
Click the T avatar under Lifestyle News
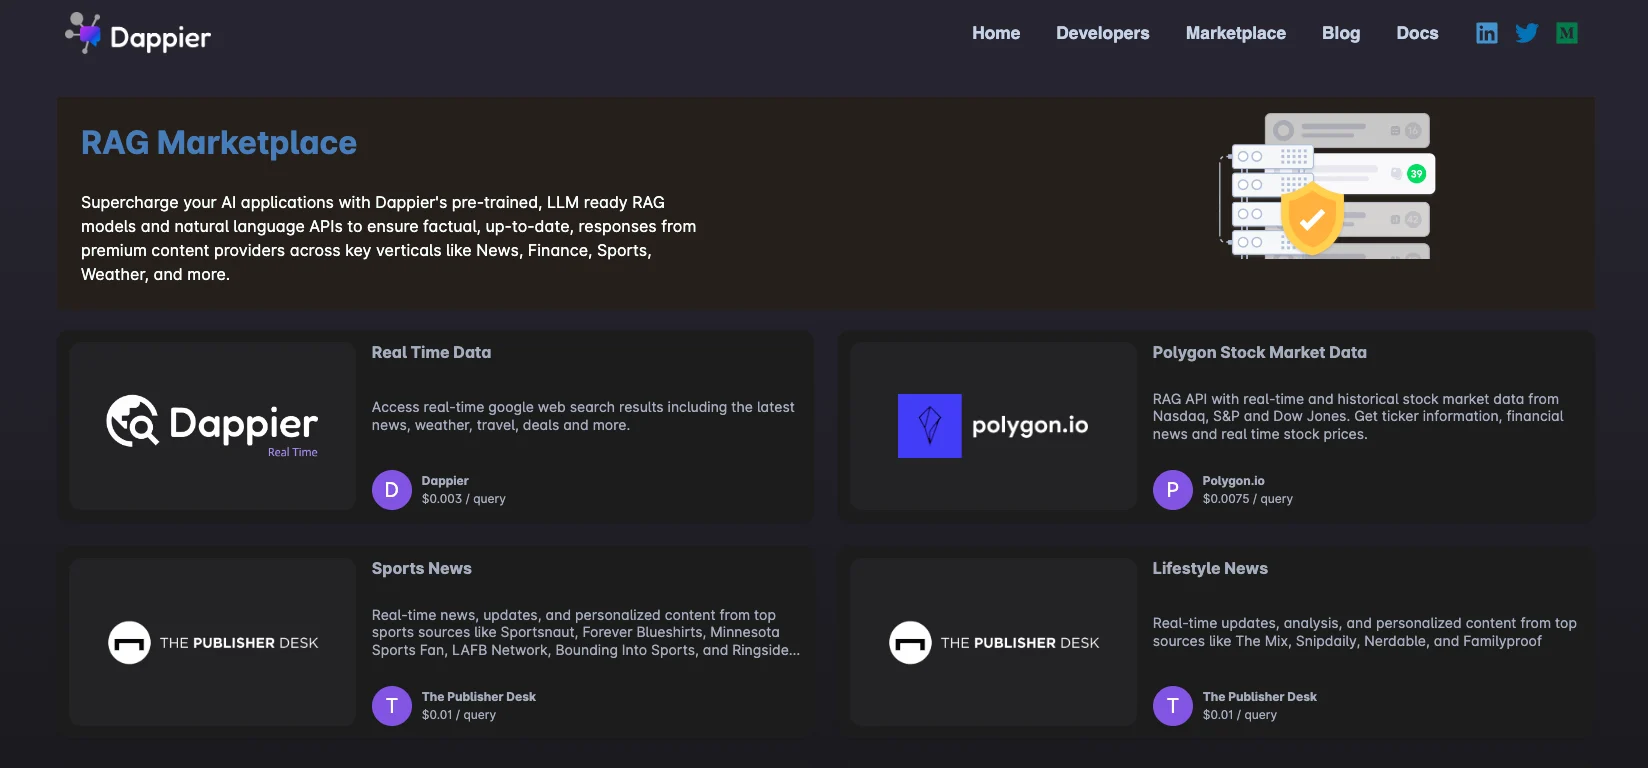click(x=1173, y=706)
